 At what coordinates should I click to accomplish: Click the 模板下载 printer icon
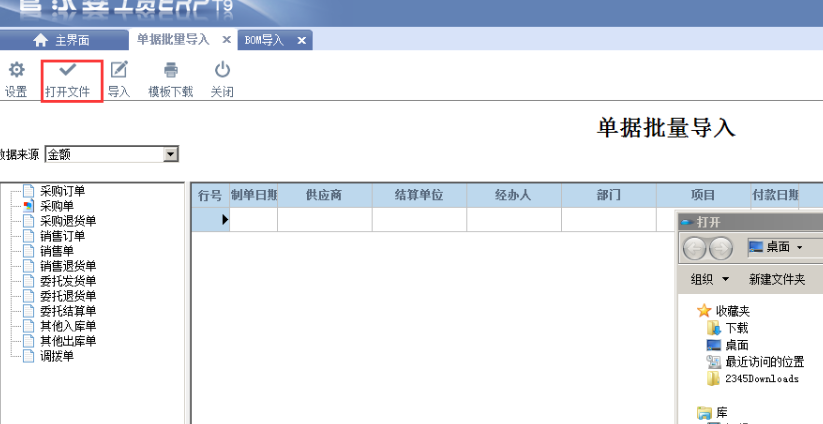[x=171, y=70]
